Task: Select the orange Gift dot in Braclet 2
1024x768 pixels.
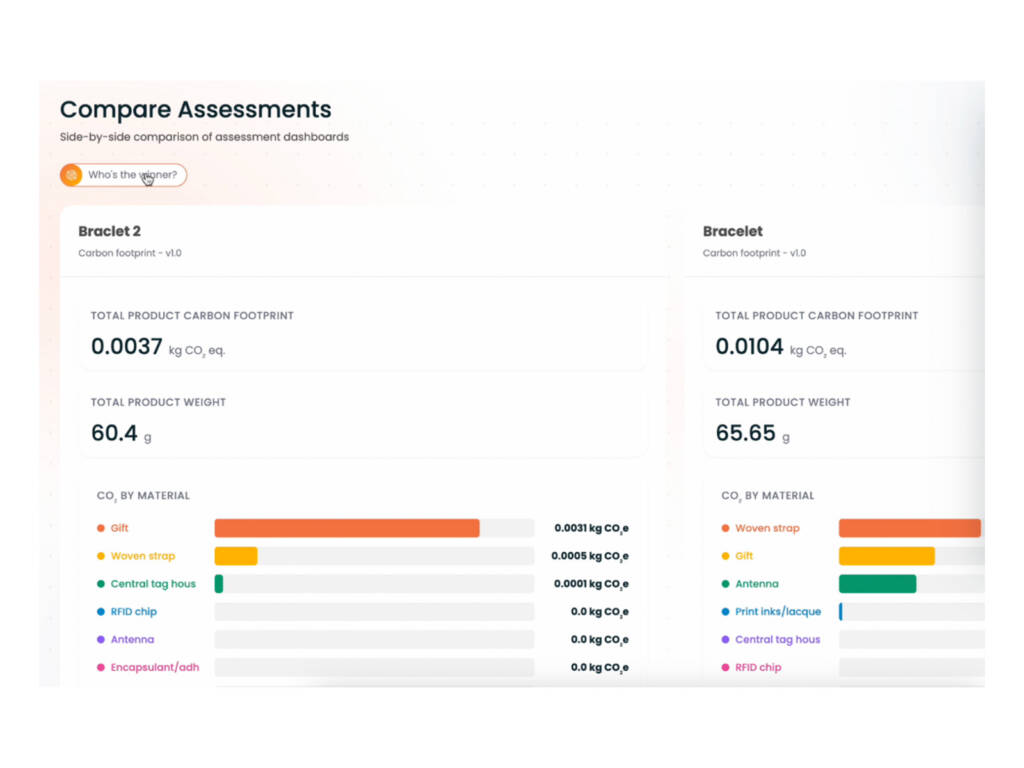Action: click(101, 528)
